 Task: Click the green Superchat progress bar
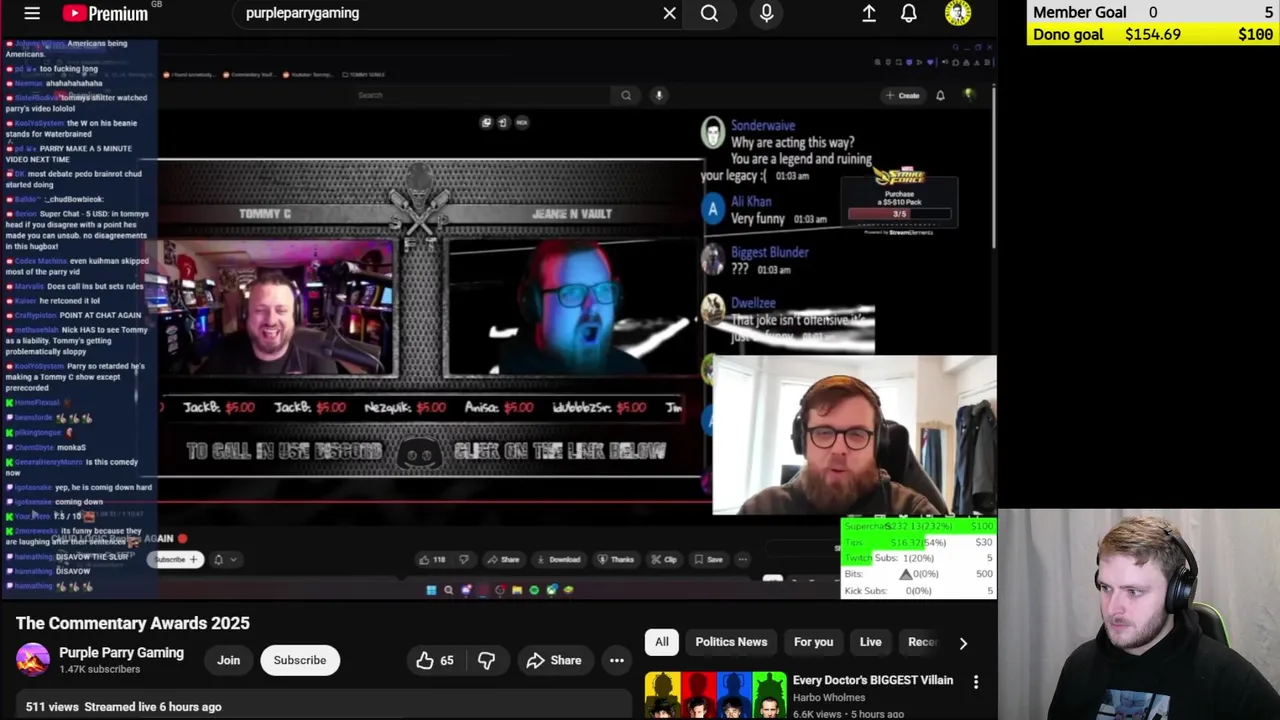coord(919,526)
